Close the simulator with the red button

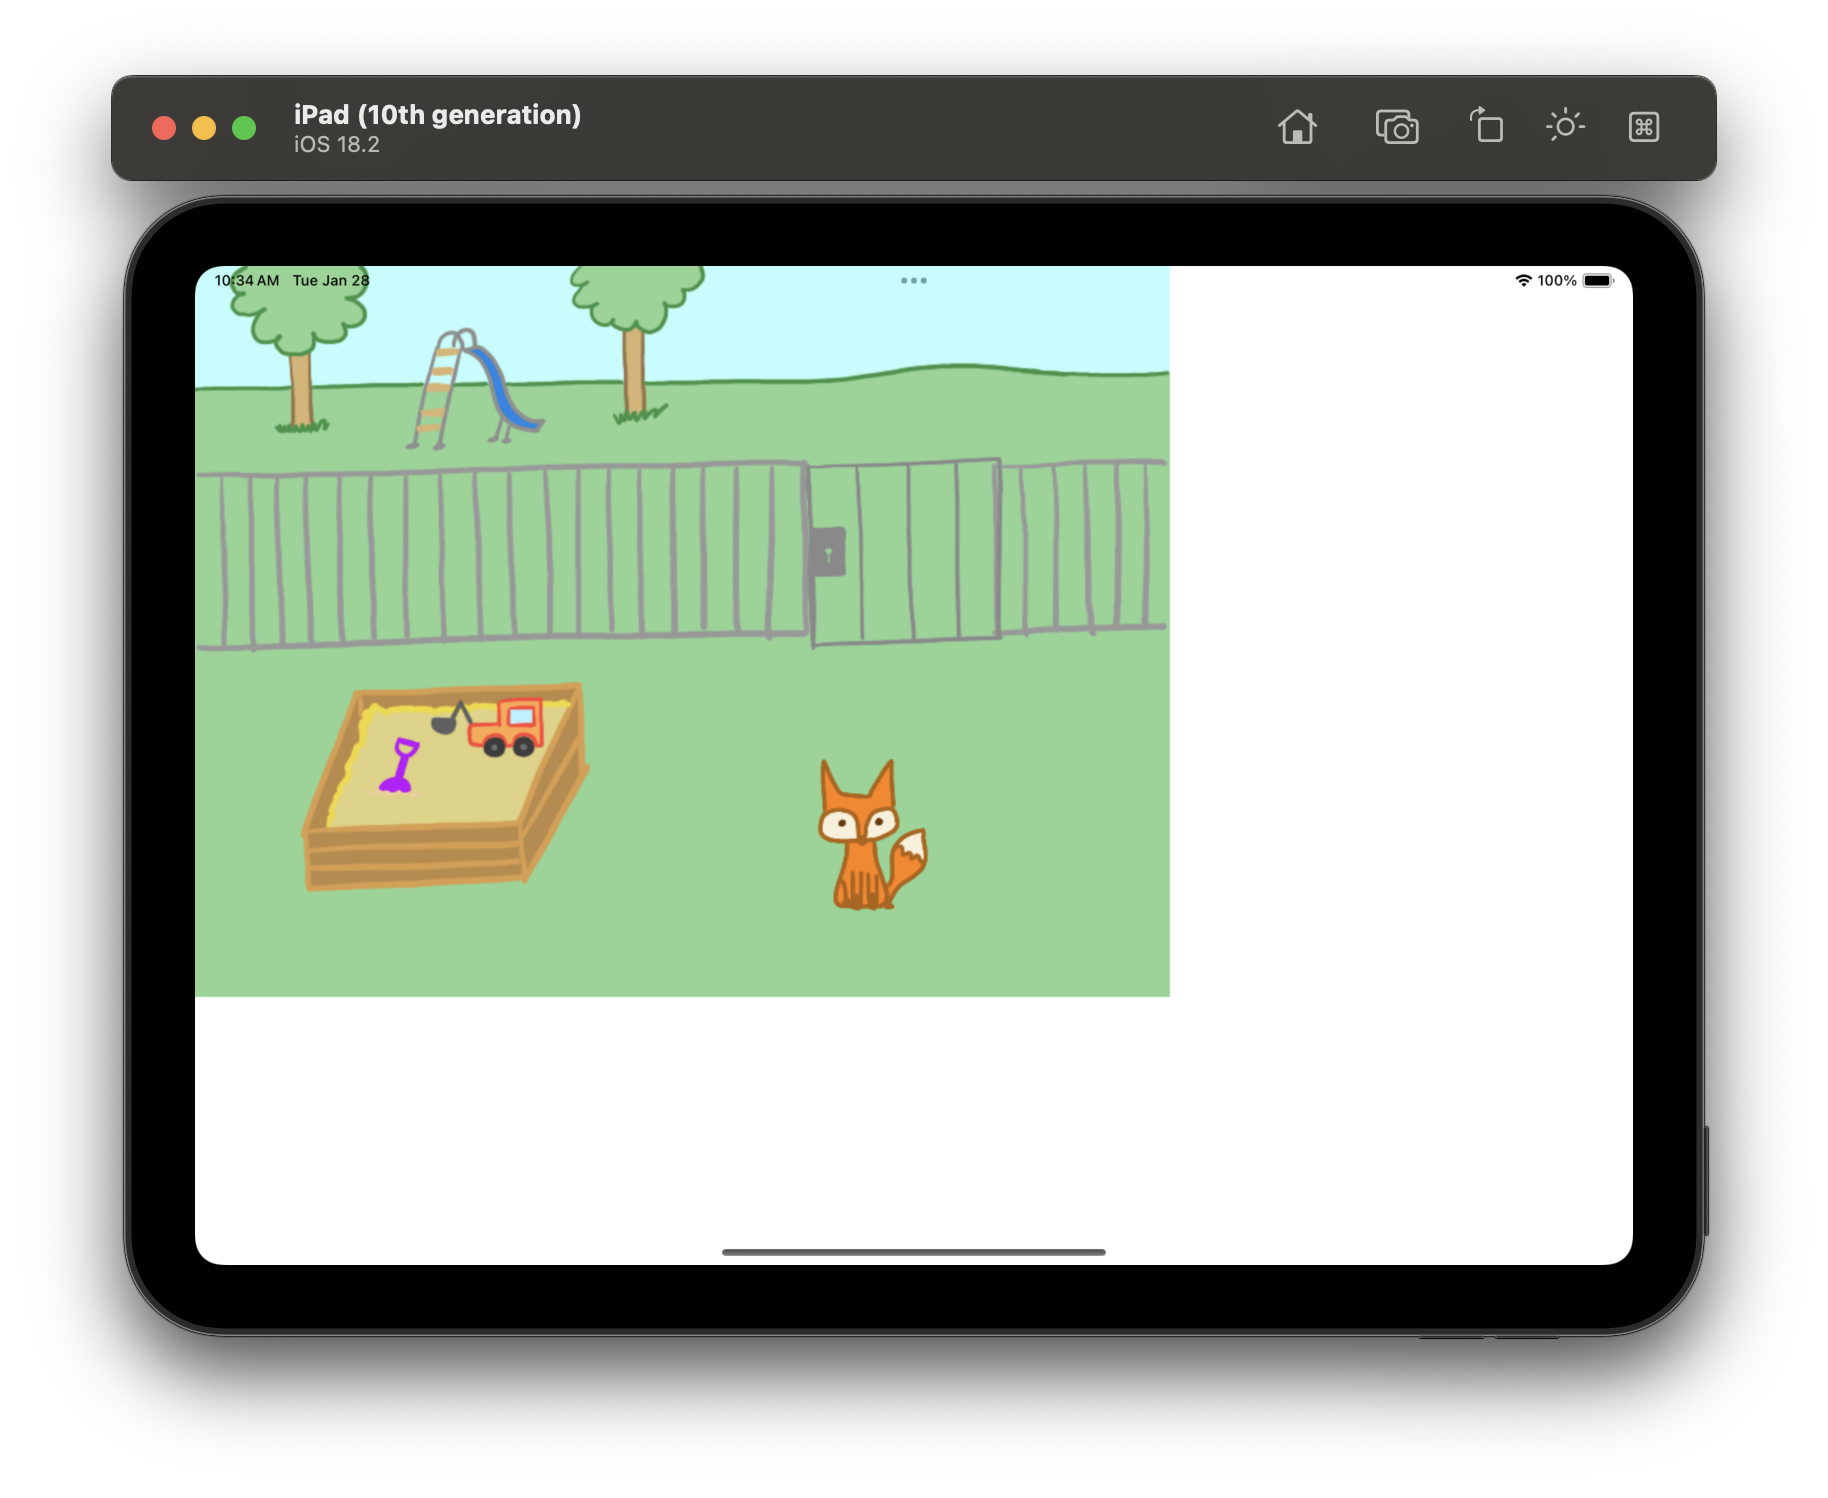164,128
